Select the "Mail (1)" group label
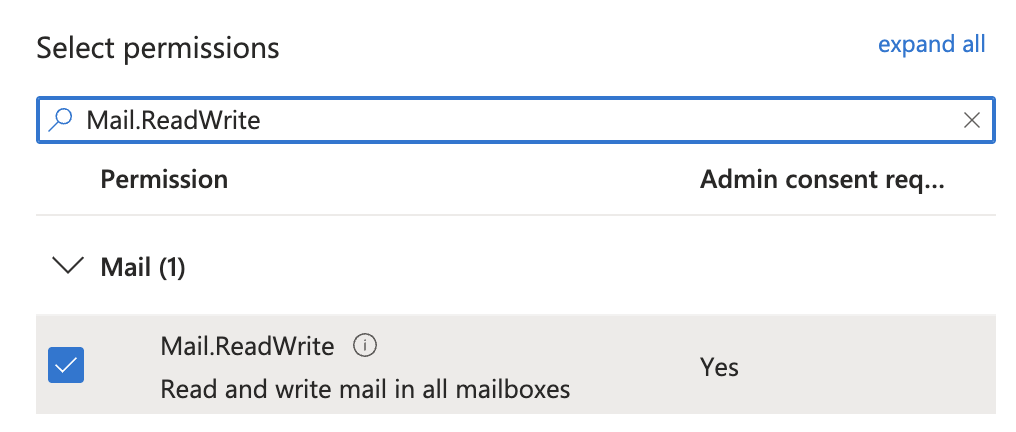The image size is (1016, 432). pos(143,267)
